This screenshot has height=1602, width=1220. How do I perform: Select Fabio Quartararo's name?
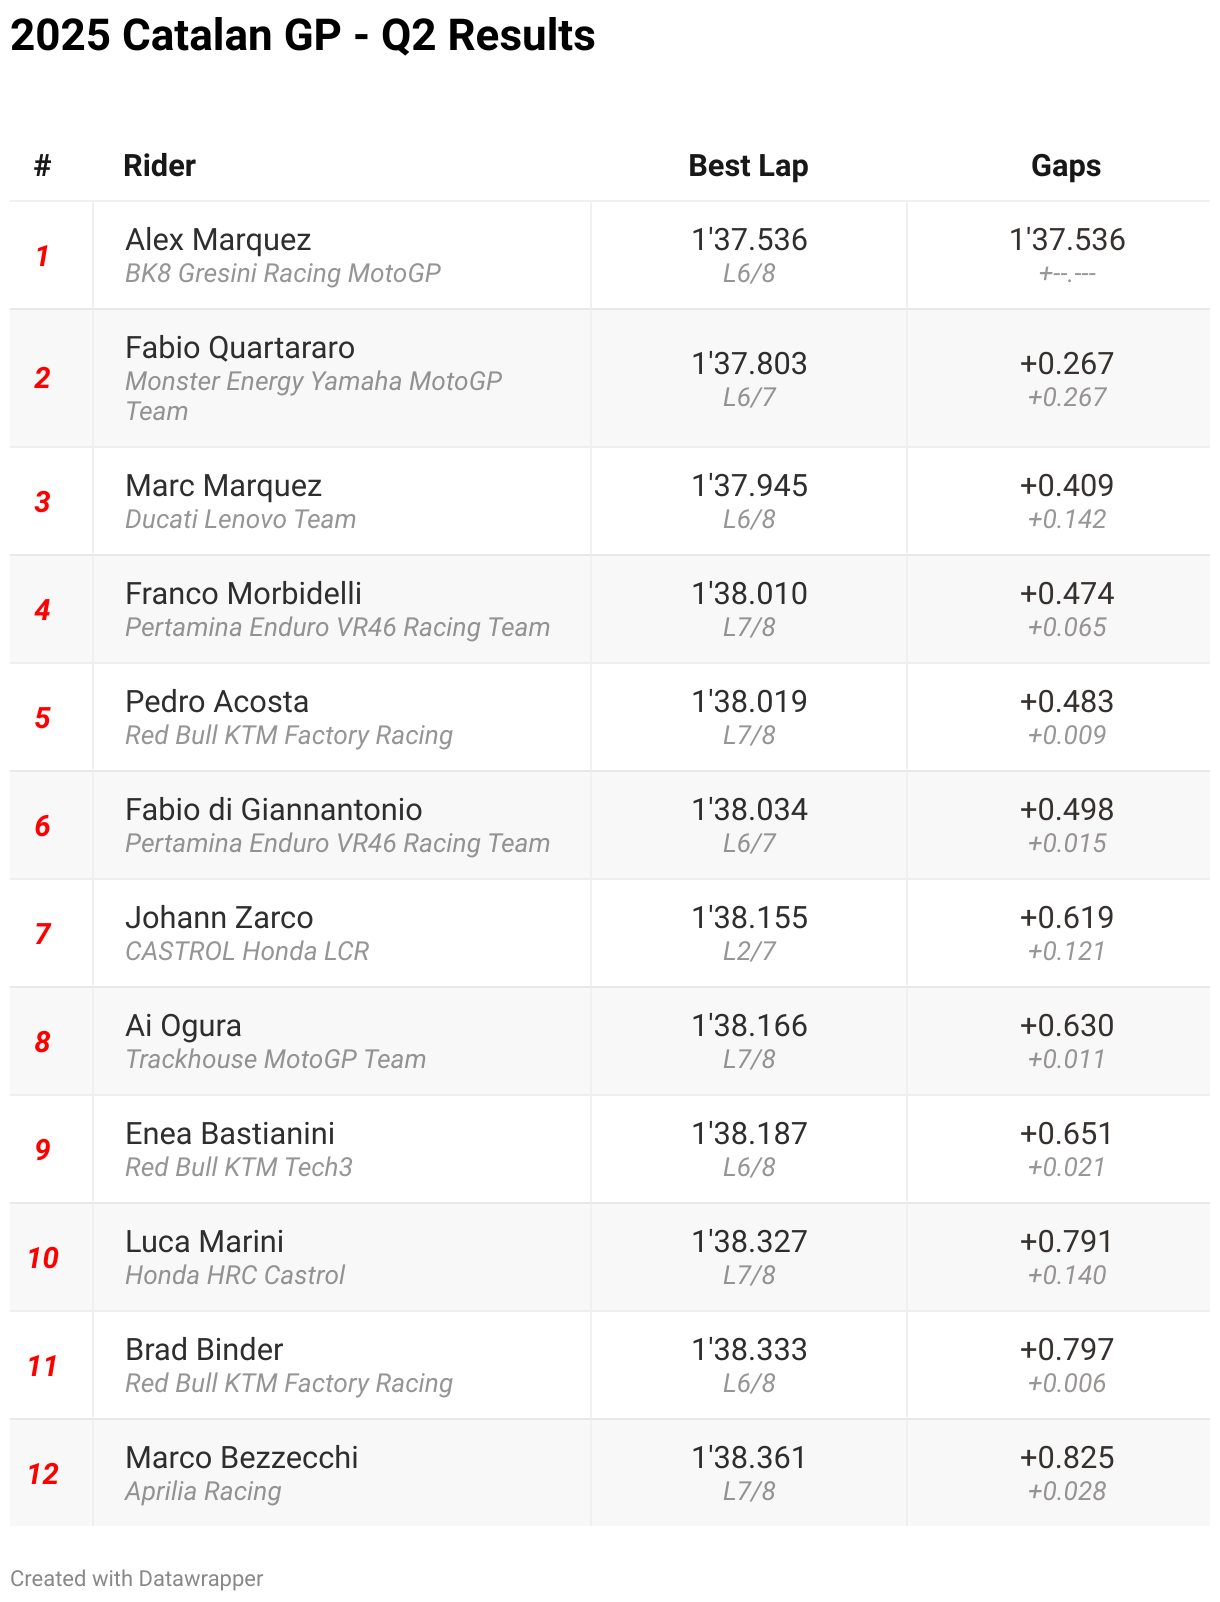(240, 348)
